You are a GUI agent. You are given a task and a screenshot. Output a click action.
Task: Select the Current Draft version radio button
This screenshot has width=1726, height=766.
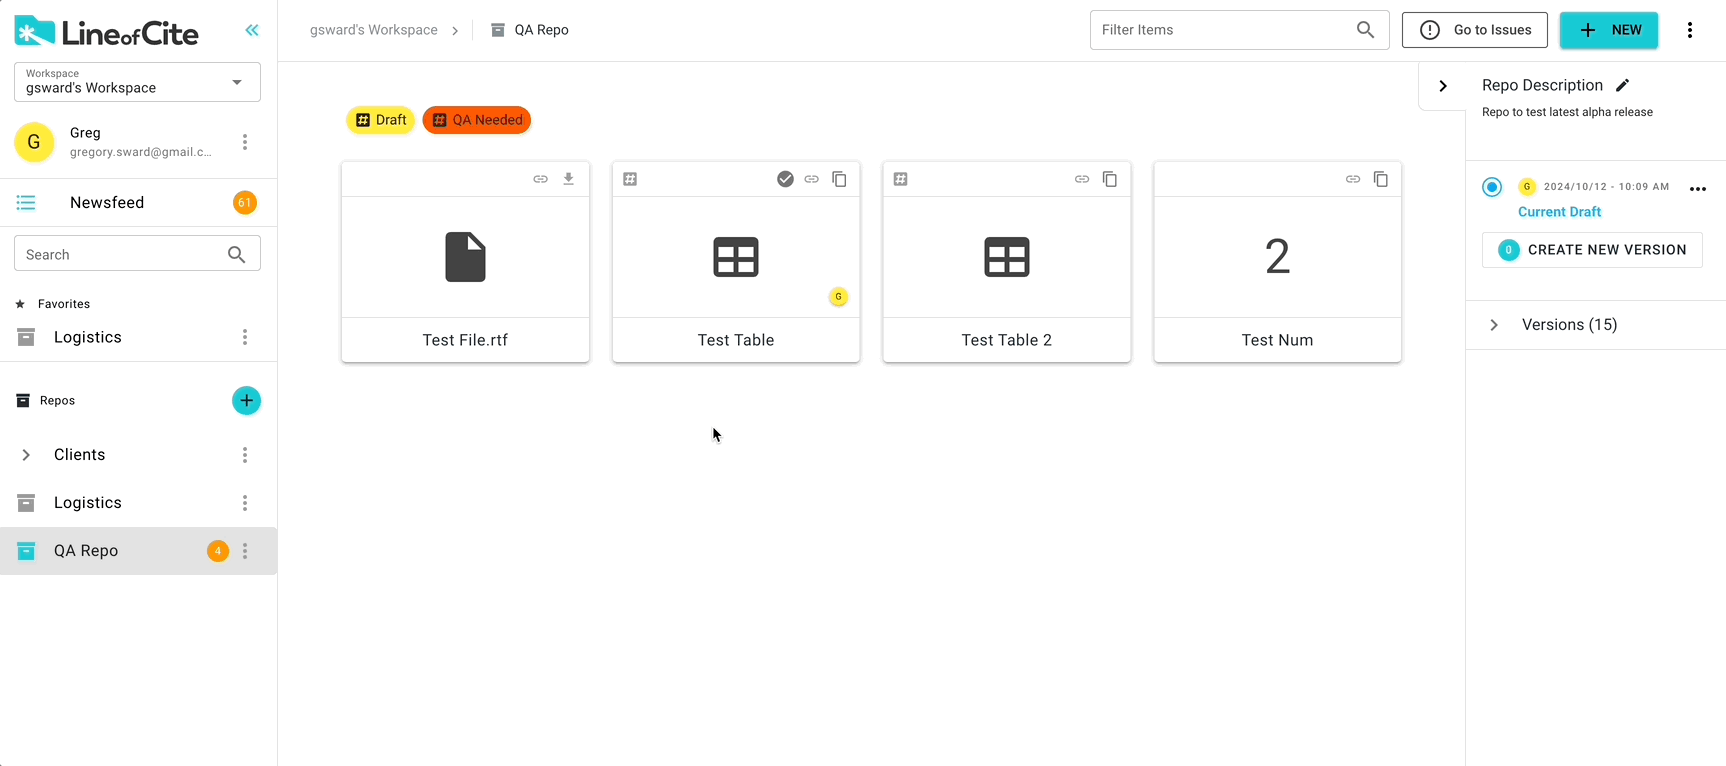[1492, 187]
